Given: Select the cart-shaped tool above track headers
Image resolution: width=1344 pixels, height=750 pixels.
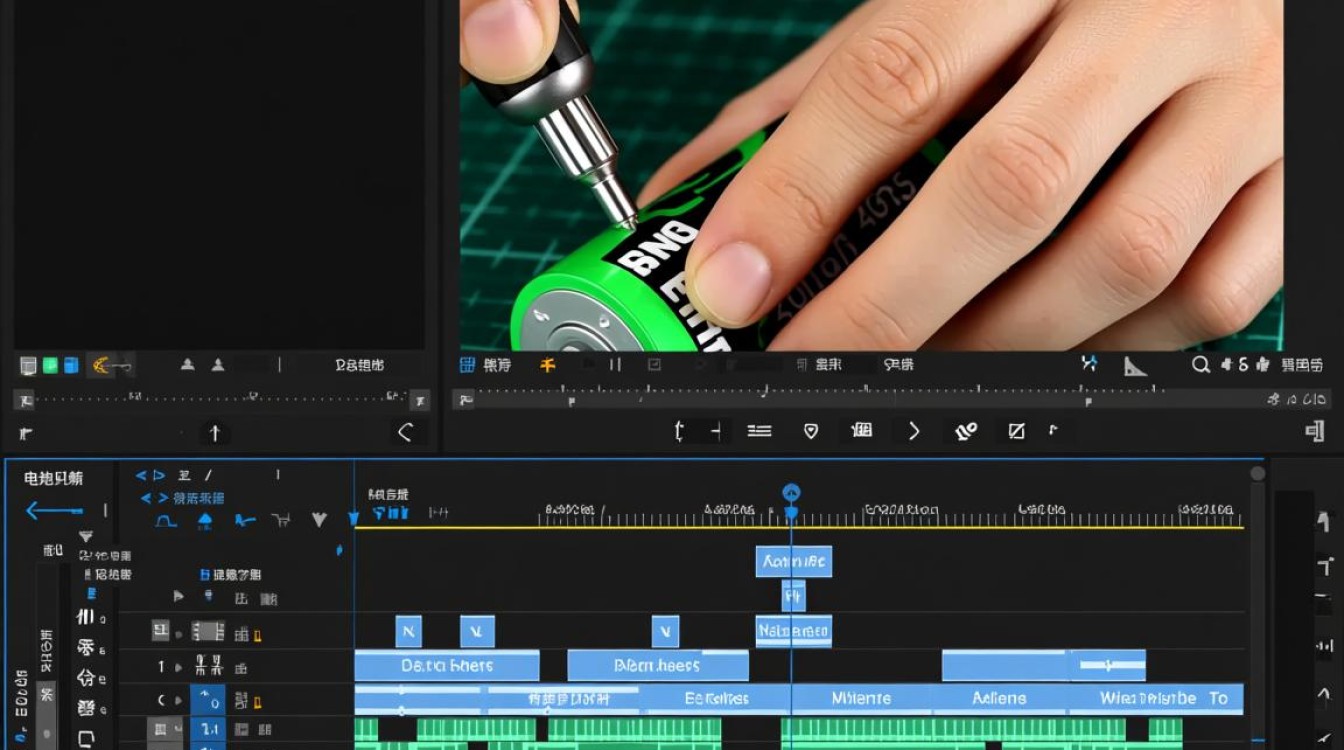Looking at the screenshot, I should point(281,520).
